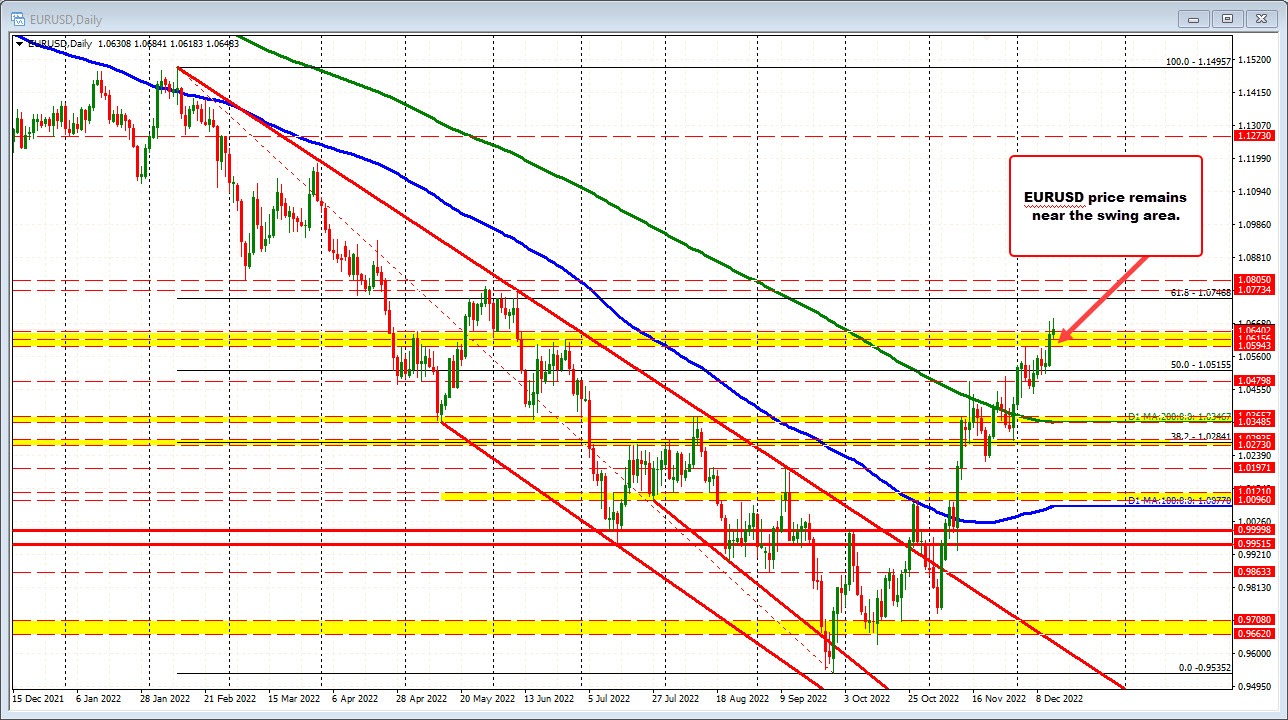Click the 38.2 - 1.02841 Fibonacci label
This screenshot has height=720, width=1288.
point(1200,437)
